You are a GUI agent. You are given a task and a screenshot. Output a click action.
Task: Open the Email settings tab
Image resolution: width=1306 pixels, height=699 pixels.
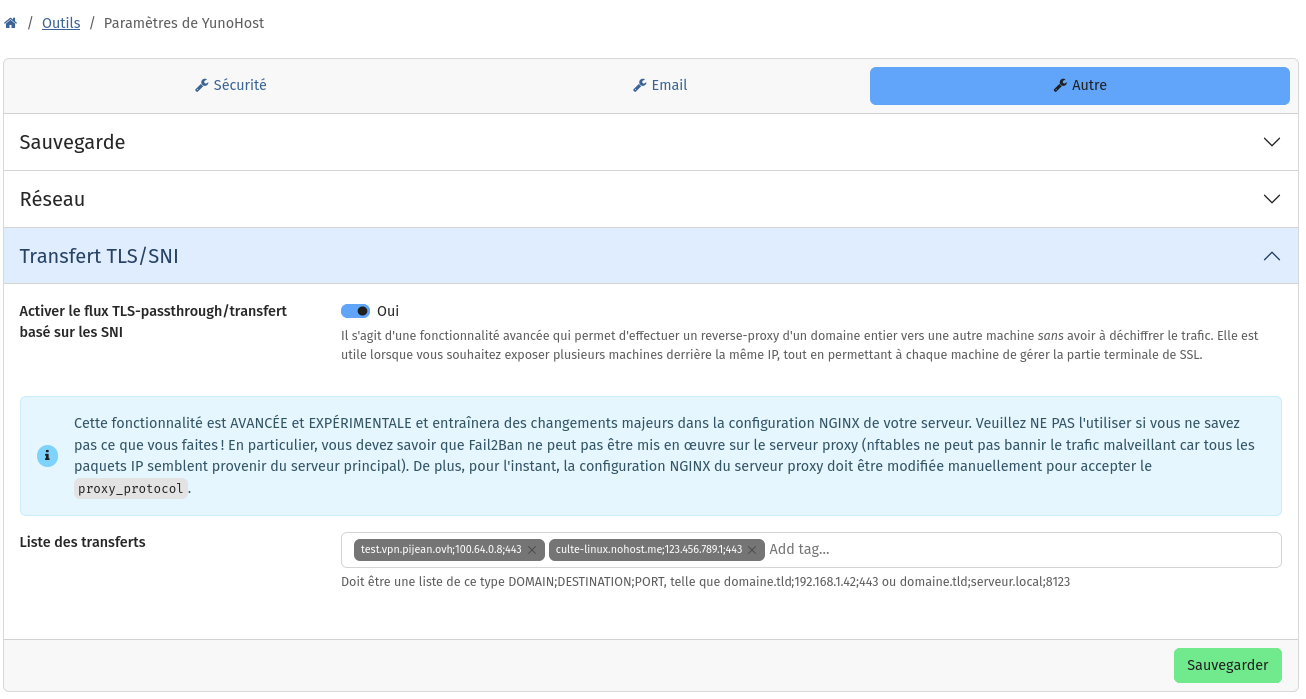(660, 86)
